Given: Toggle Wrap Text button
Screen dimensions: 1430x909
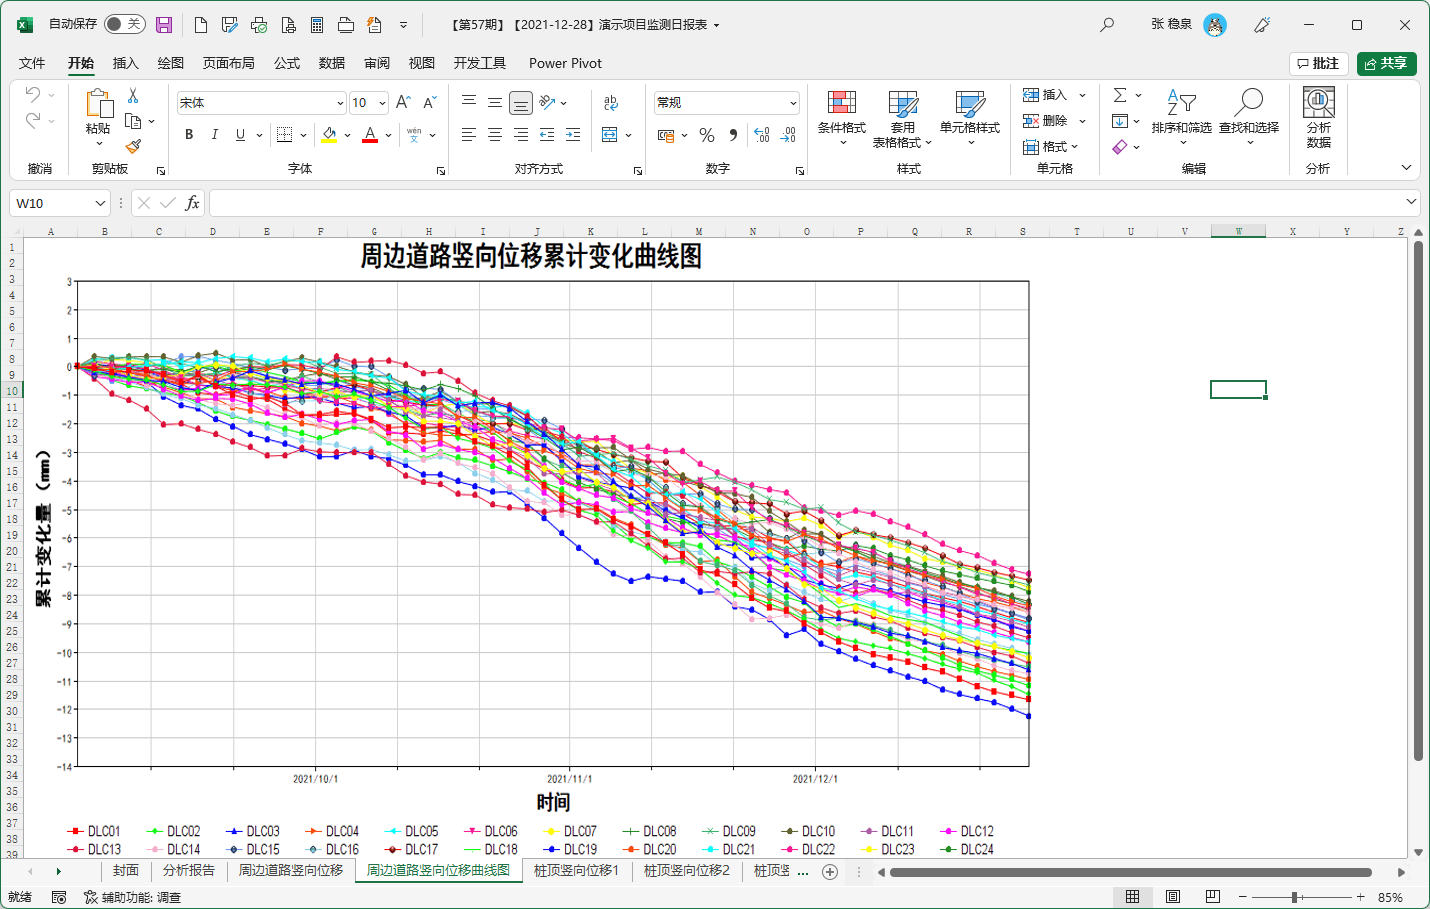Looking at the screenshot, I should 611,102.
